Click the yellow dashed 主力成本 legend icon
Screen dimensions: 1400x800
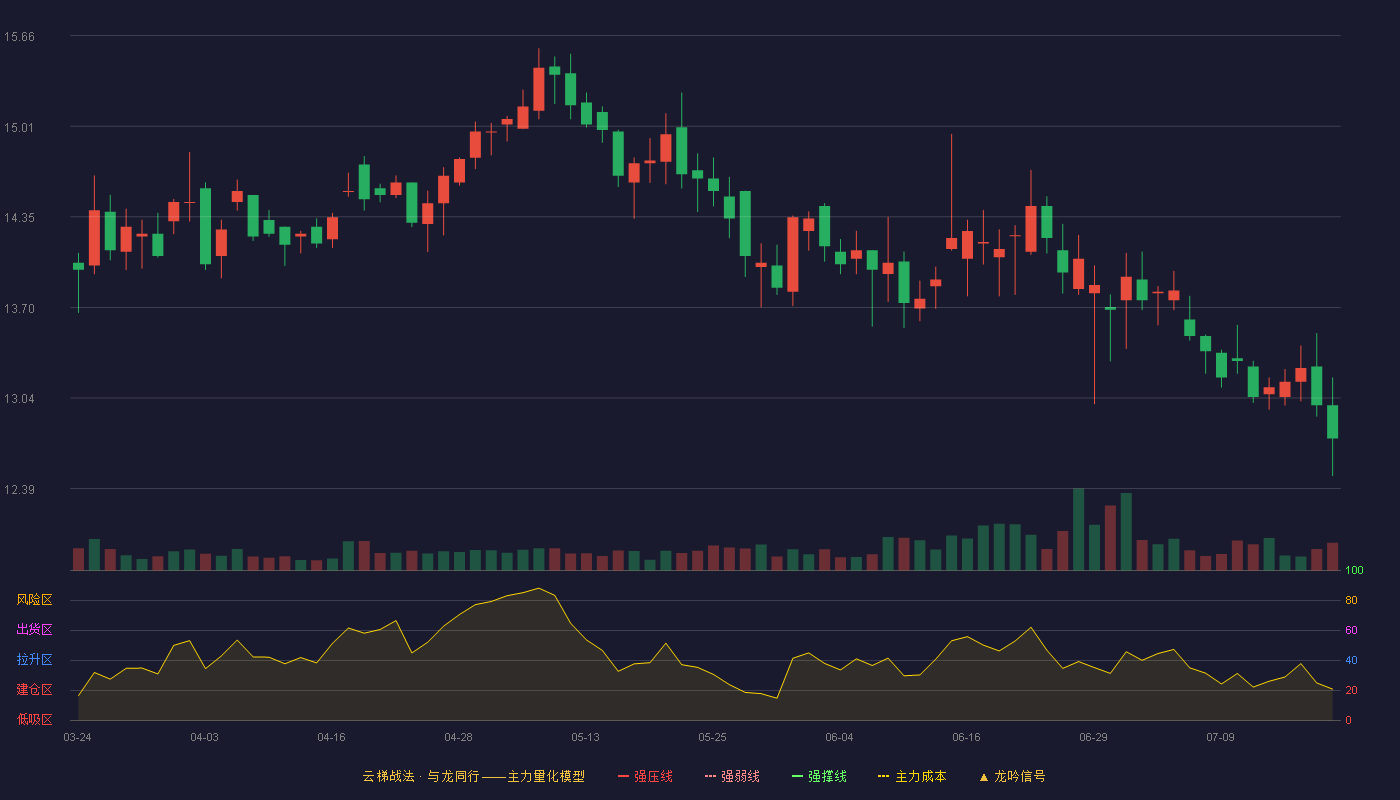pyautogui.click(x=884, y=776)
